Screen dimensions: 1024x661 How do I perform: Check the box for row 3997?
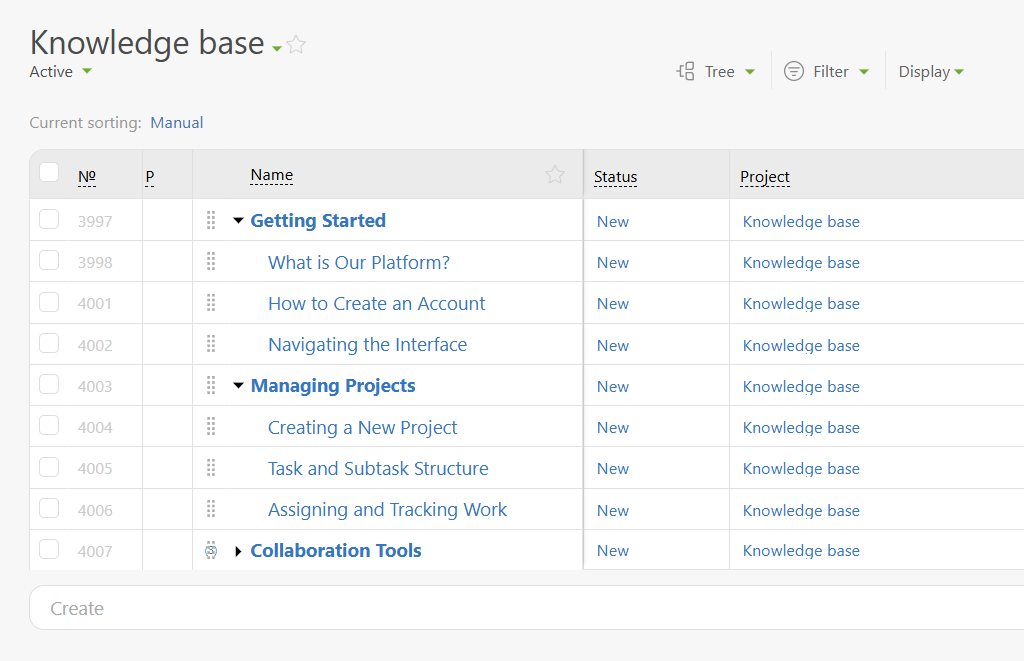(49, 219)
